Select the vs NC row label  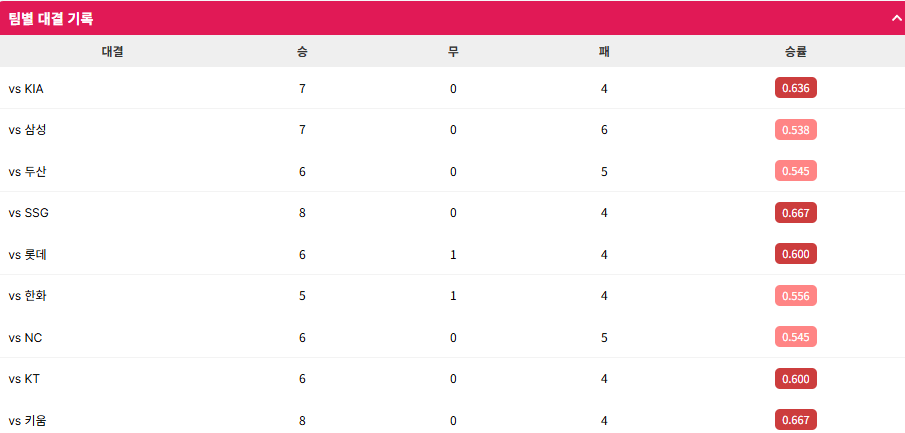point(25,338)
